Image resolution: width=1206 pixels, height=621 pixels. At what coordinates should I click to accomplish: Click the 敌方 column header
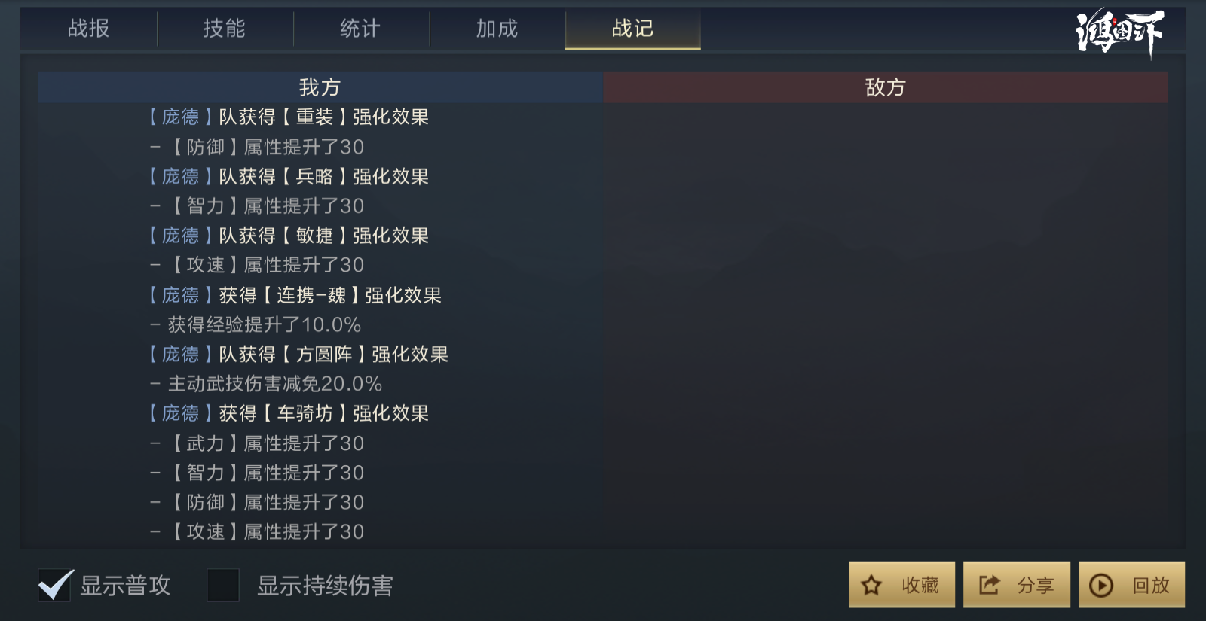(x=885, y=87)
